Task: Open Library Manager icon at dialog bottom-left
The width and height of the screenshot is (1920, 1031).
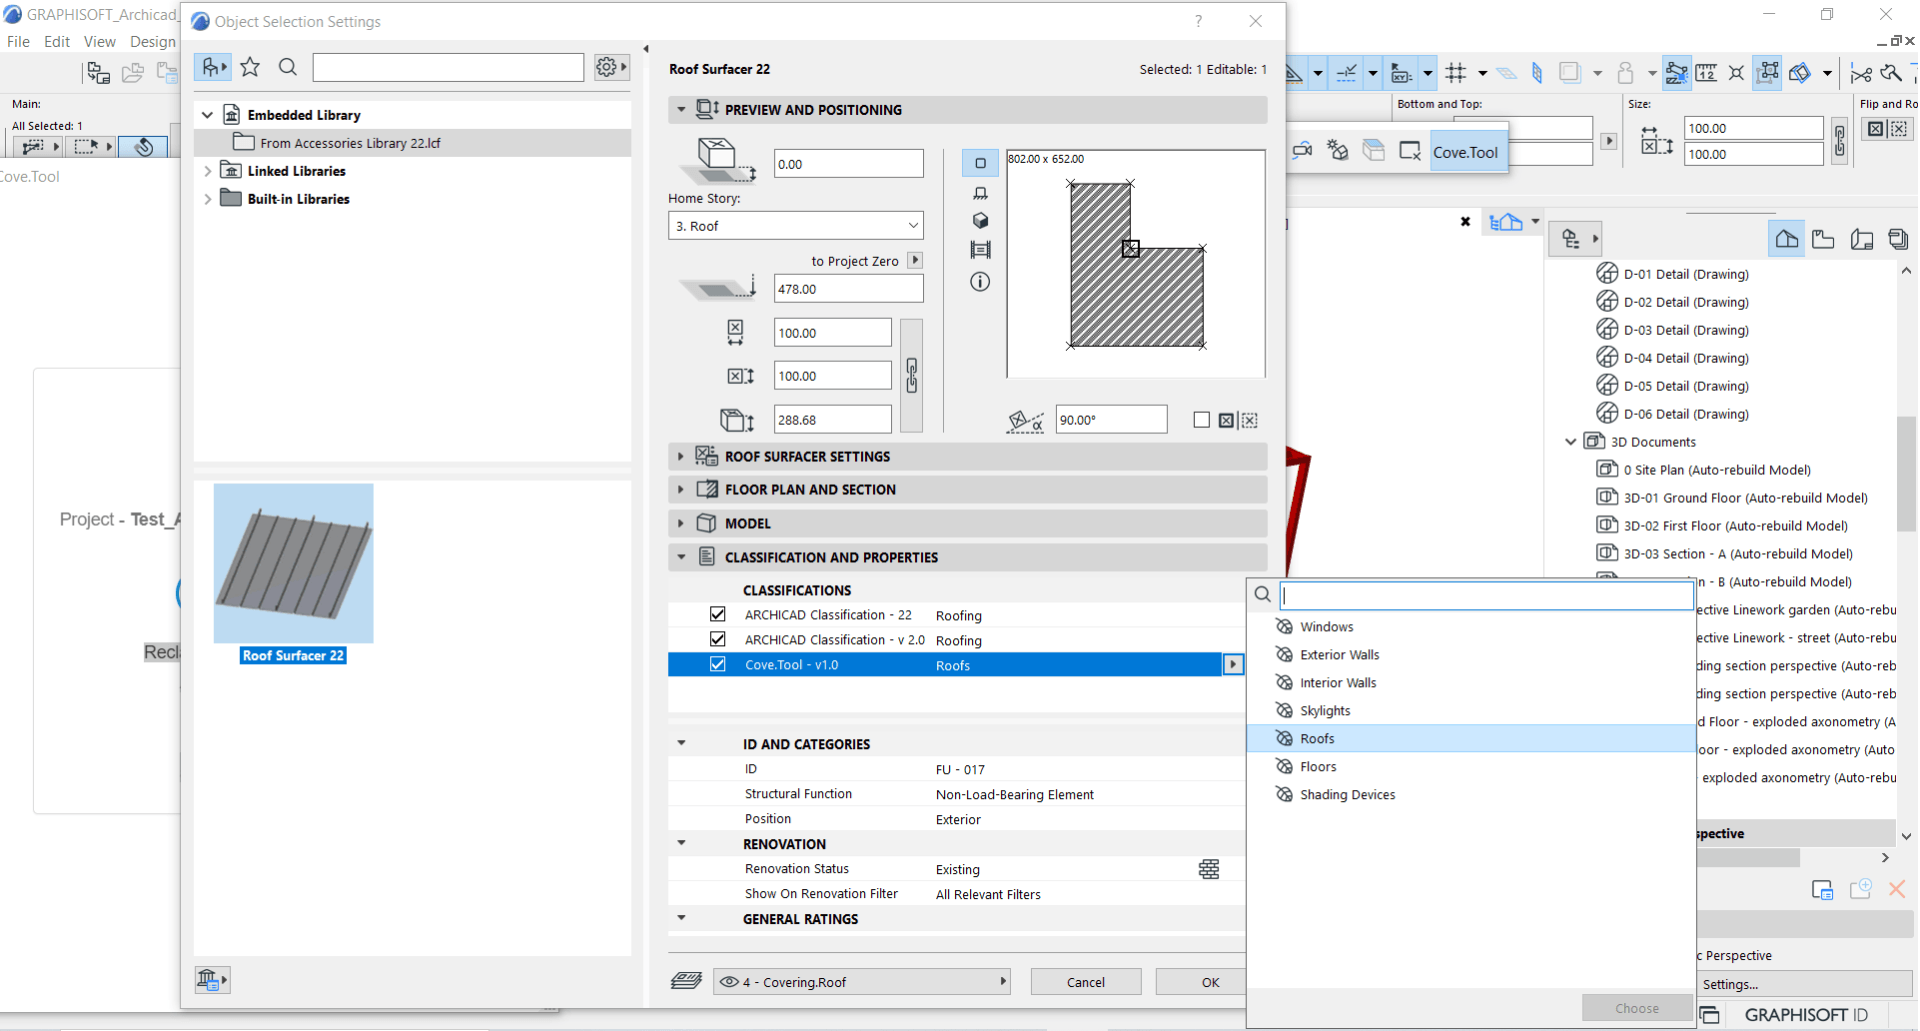Action: pyautogui.click(x=211, y=980)
